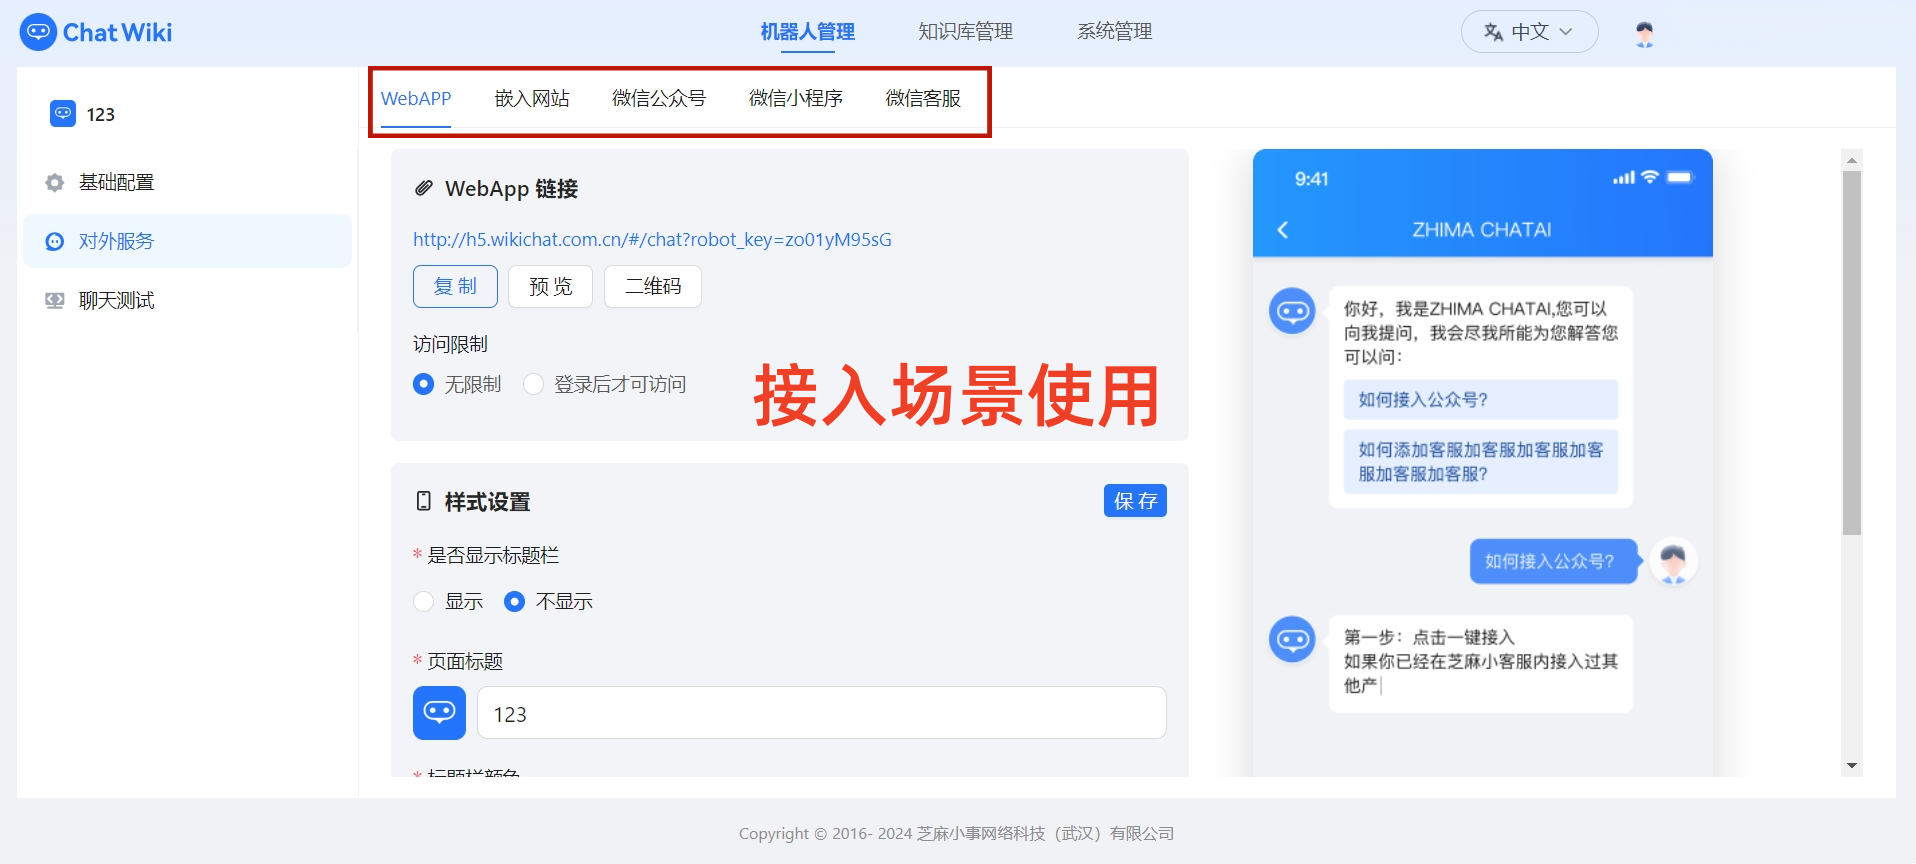Viewport: 1916px width, 864px height.
Task: Click the paperclip icon beside WebApp 链接
Action: pyautogui.click(x=424, y=188)
